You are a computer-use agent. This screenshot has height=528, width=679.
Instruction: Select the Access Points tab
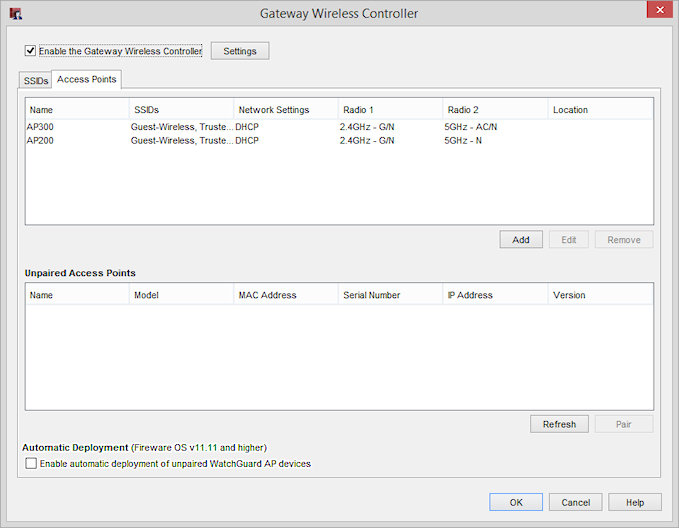[x=86, y=79]
